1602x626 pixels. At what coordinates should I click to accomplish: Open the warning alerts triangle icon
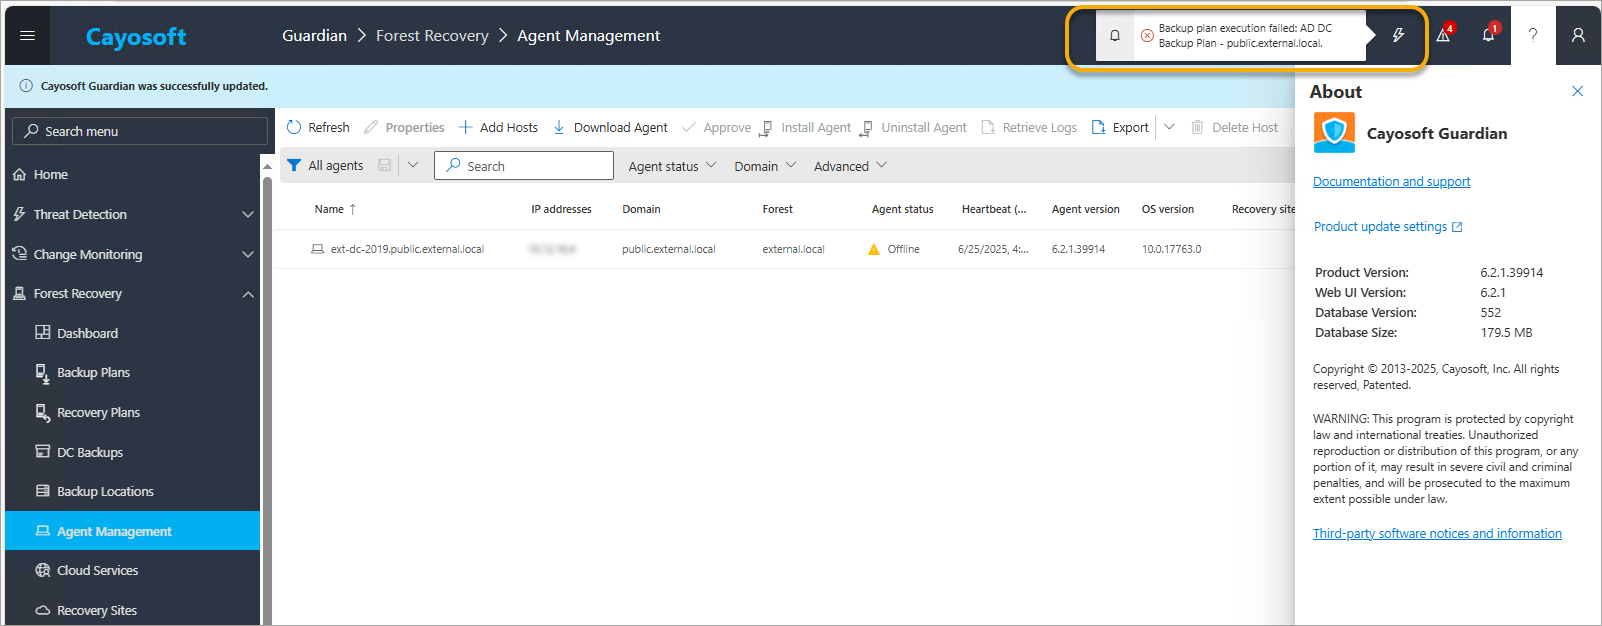pyautogui.click(x=1444, y=35)
